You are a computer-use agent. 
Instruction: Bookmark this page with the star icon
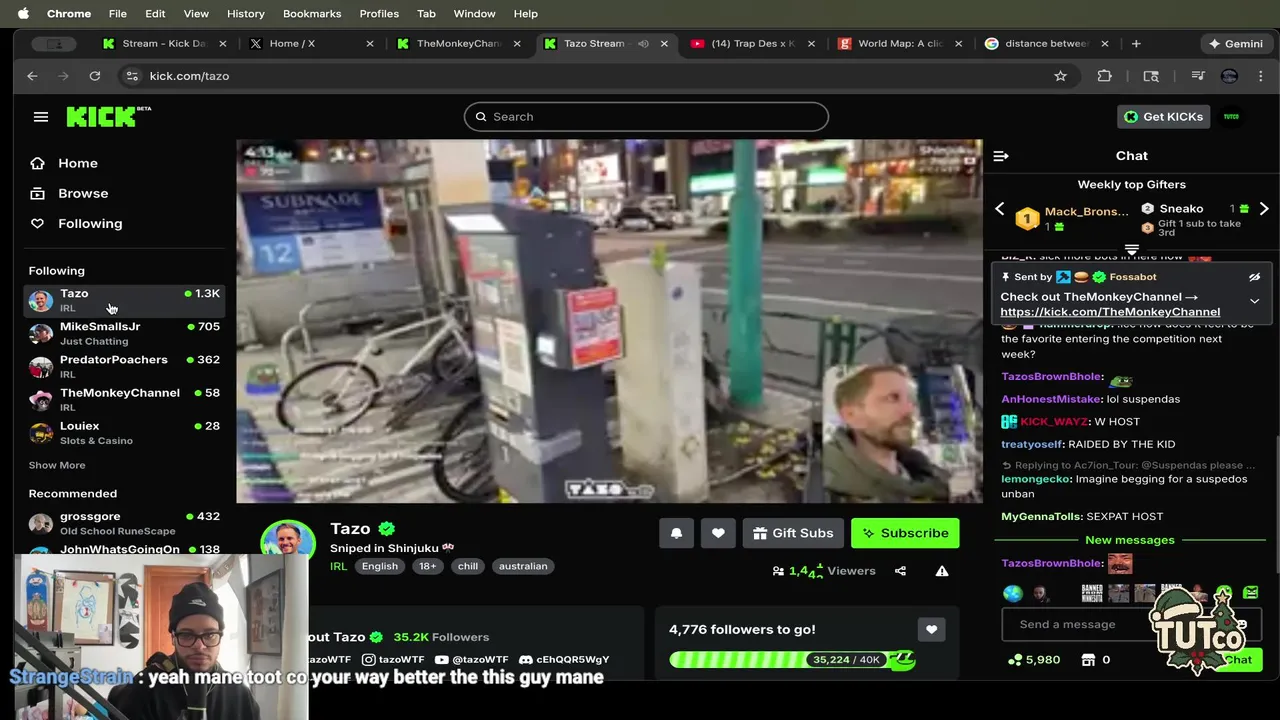click(1061, 76)
